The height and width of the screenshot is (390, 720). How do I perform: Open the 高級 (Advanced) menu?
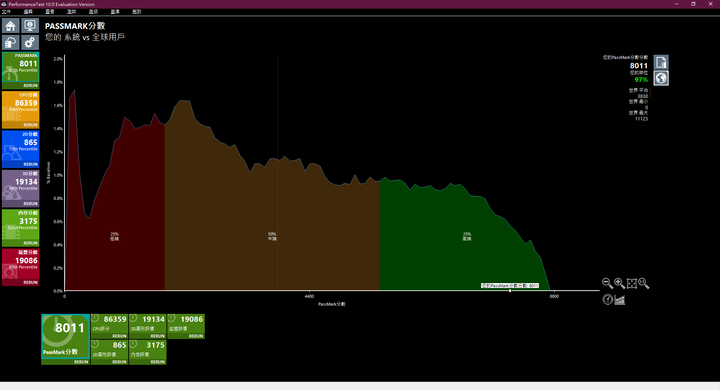click(93, 11)
